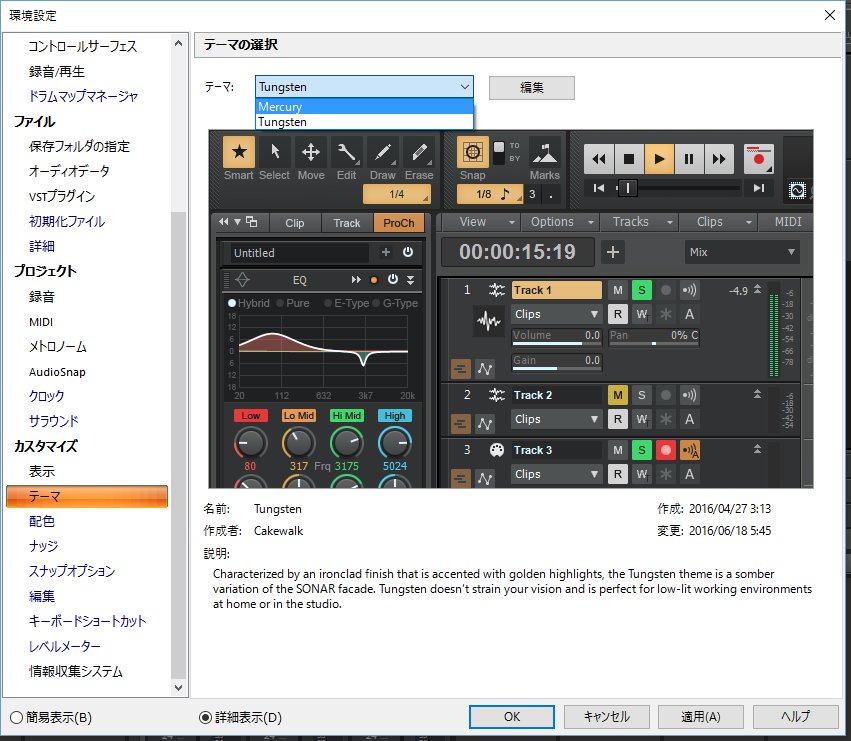
Task: Jump to start of project
Action: [x=599, y=188]
